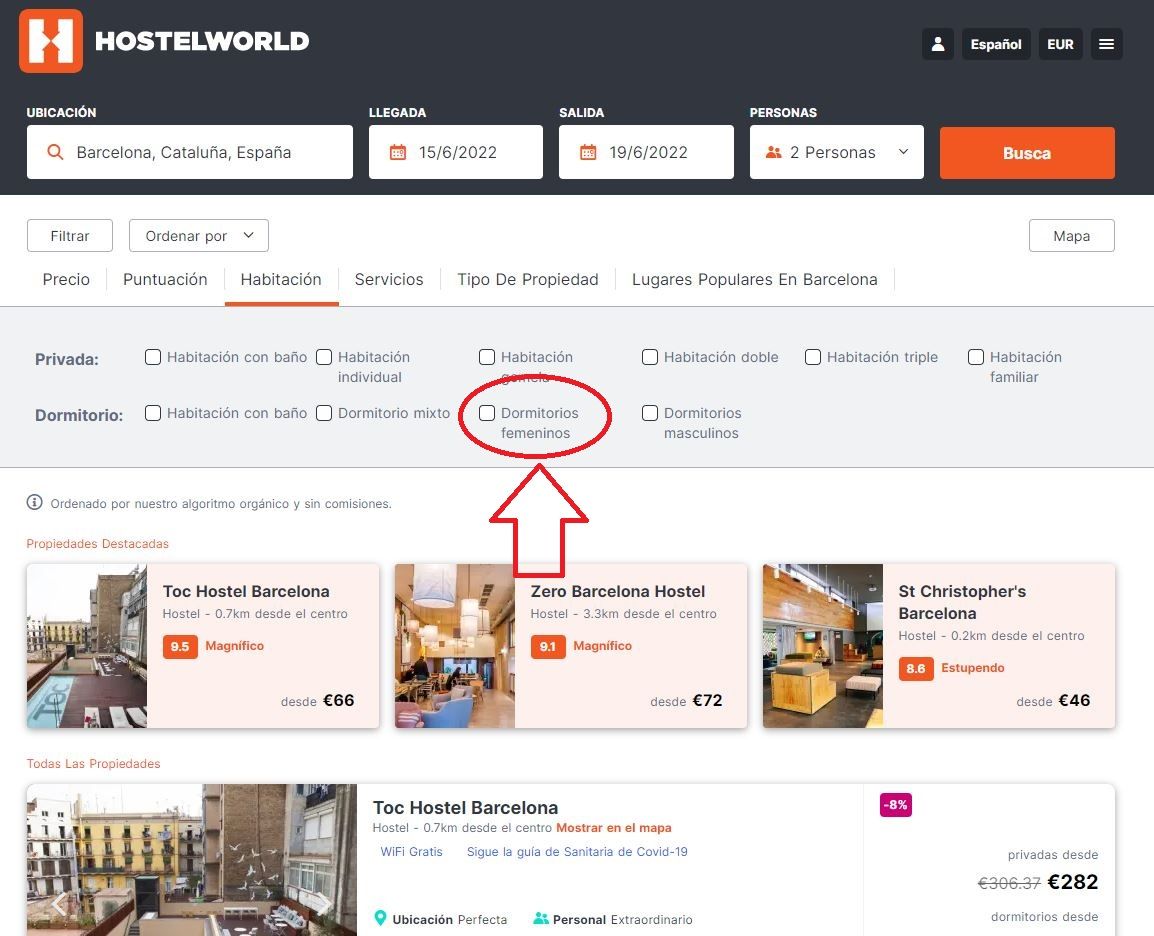Click the 15/6/2022 arrival date field
Viewport: 1154px width, 936px height.
pyautogui.click(x=456, y=152)
